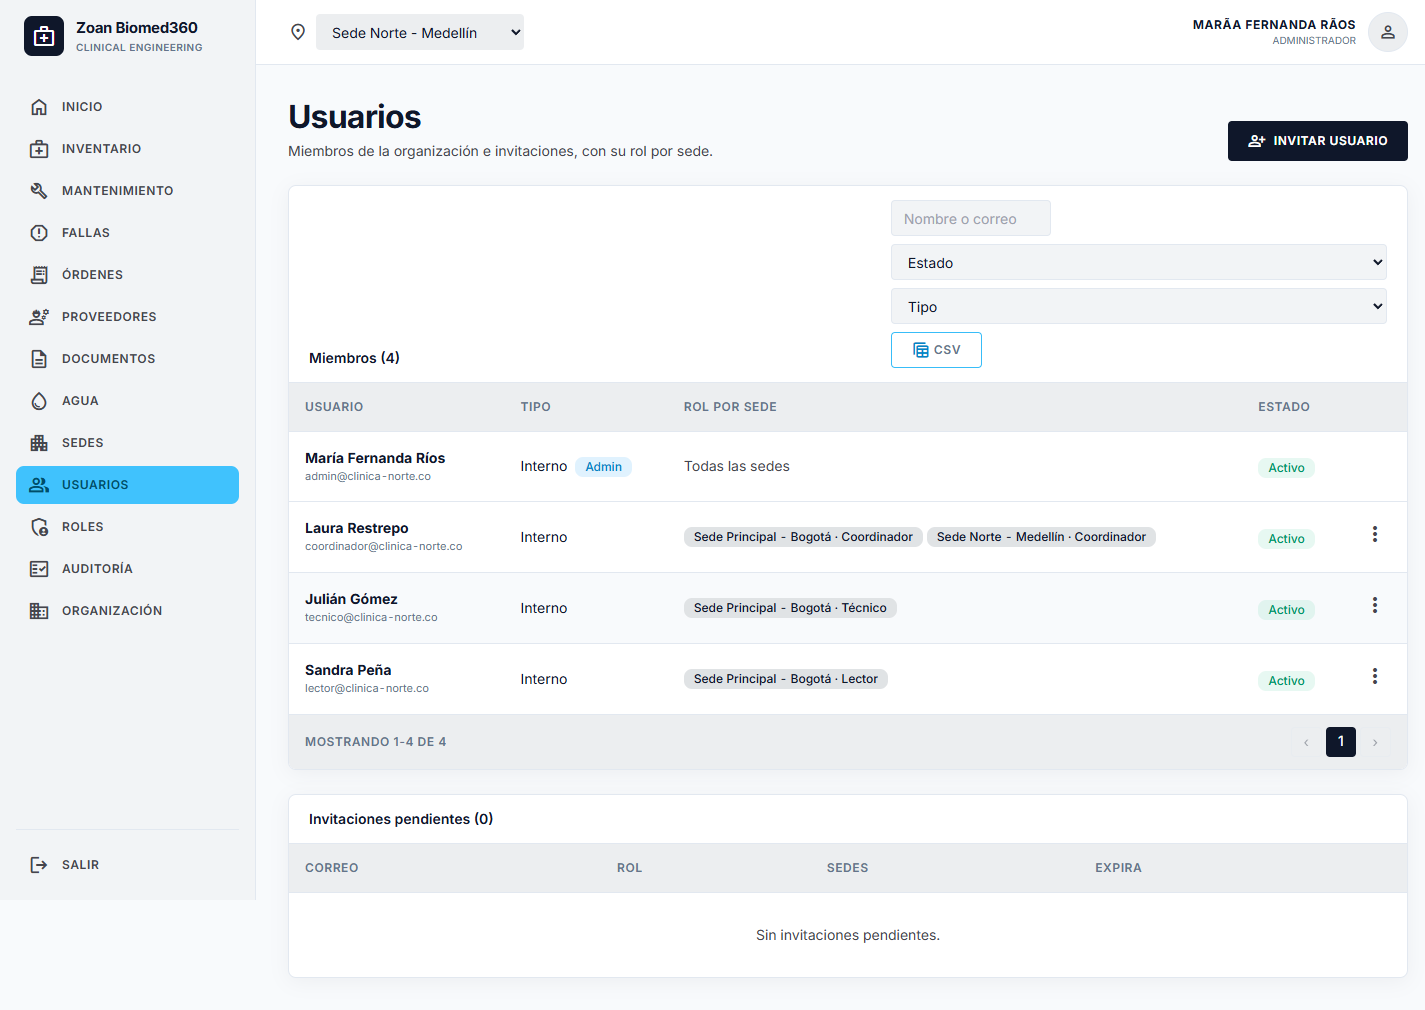Open the Estado filter dropdown
Viewport: 1425px width, 1010px height.
(x=1138, y=262)
